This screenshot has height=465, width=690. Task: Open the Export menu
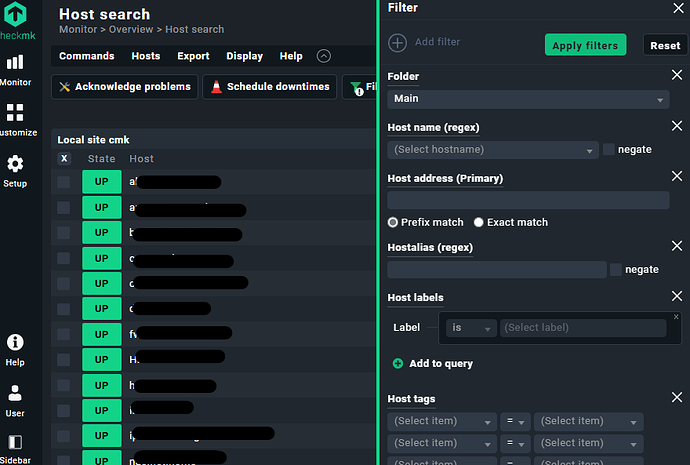tap(193, 56)
